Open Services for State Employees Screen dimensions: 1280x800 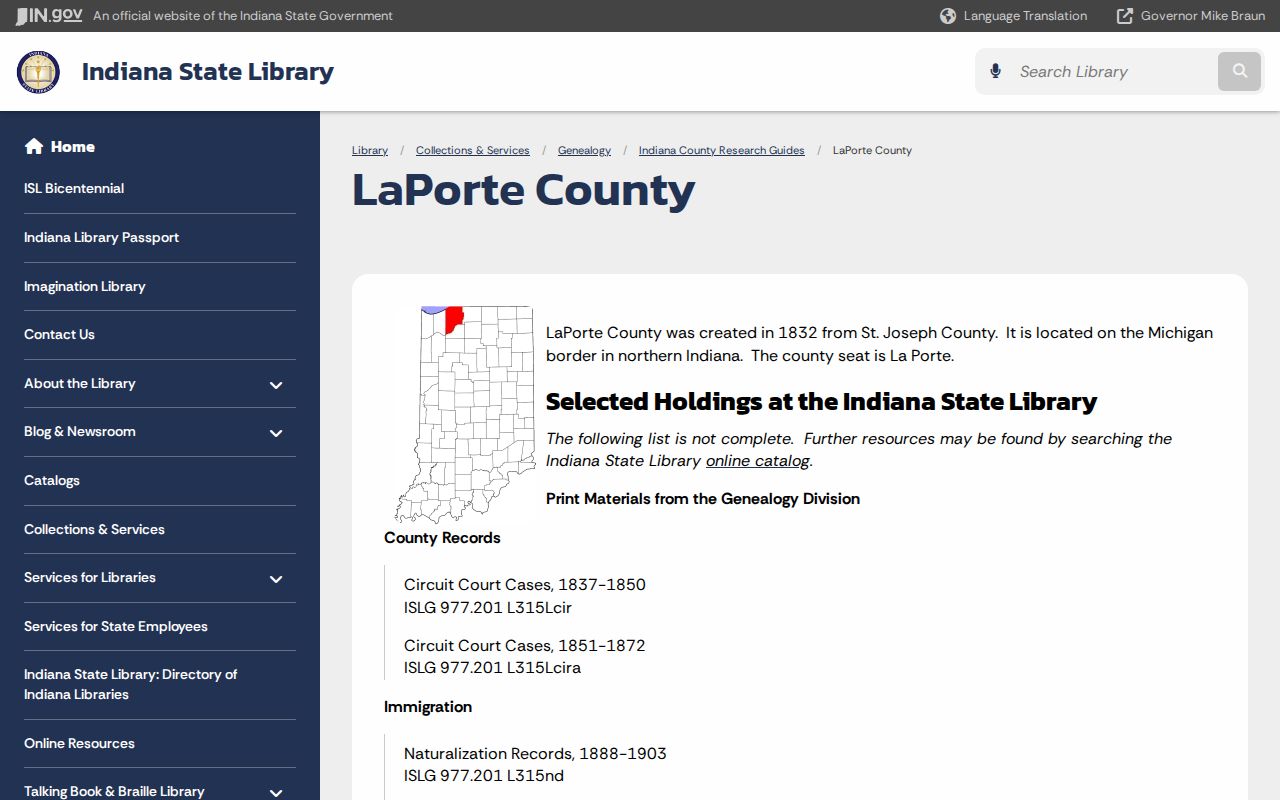coord(116,627)
